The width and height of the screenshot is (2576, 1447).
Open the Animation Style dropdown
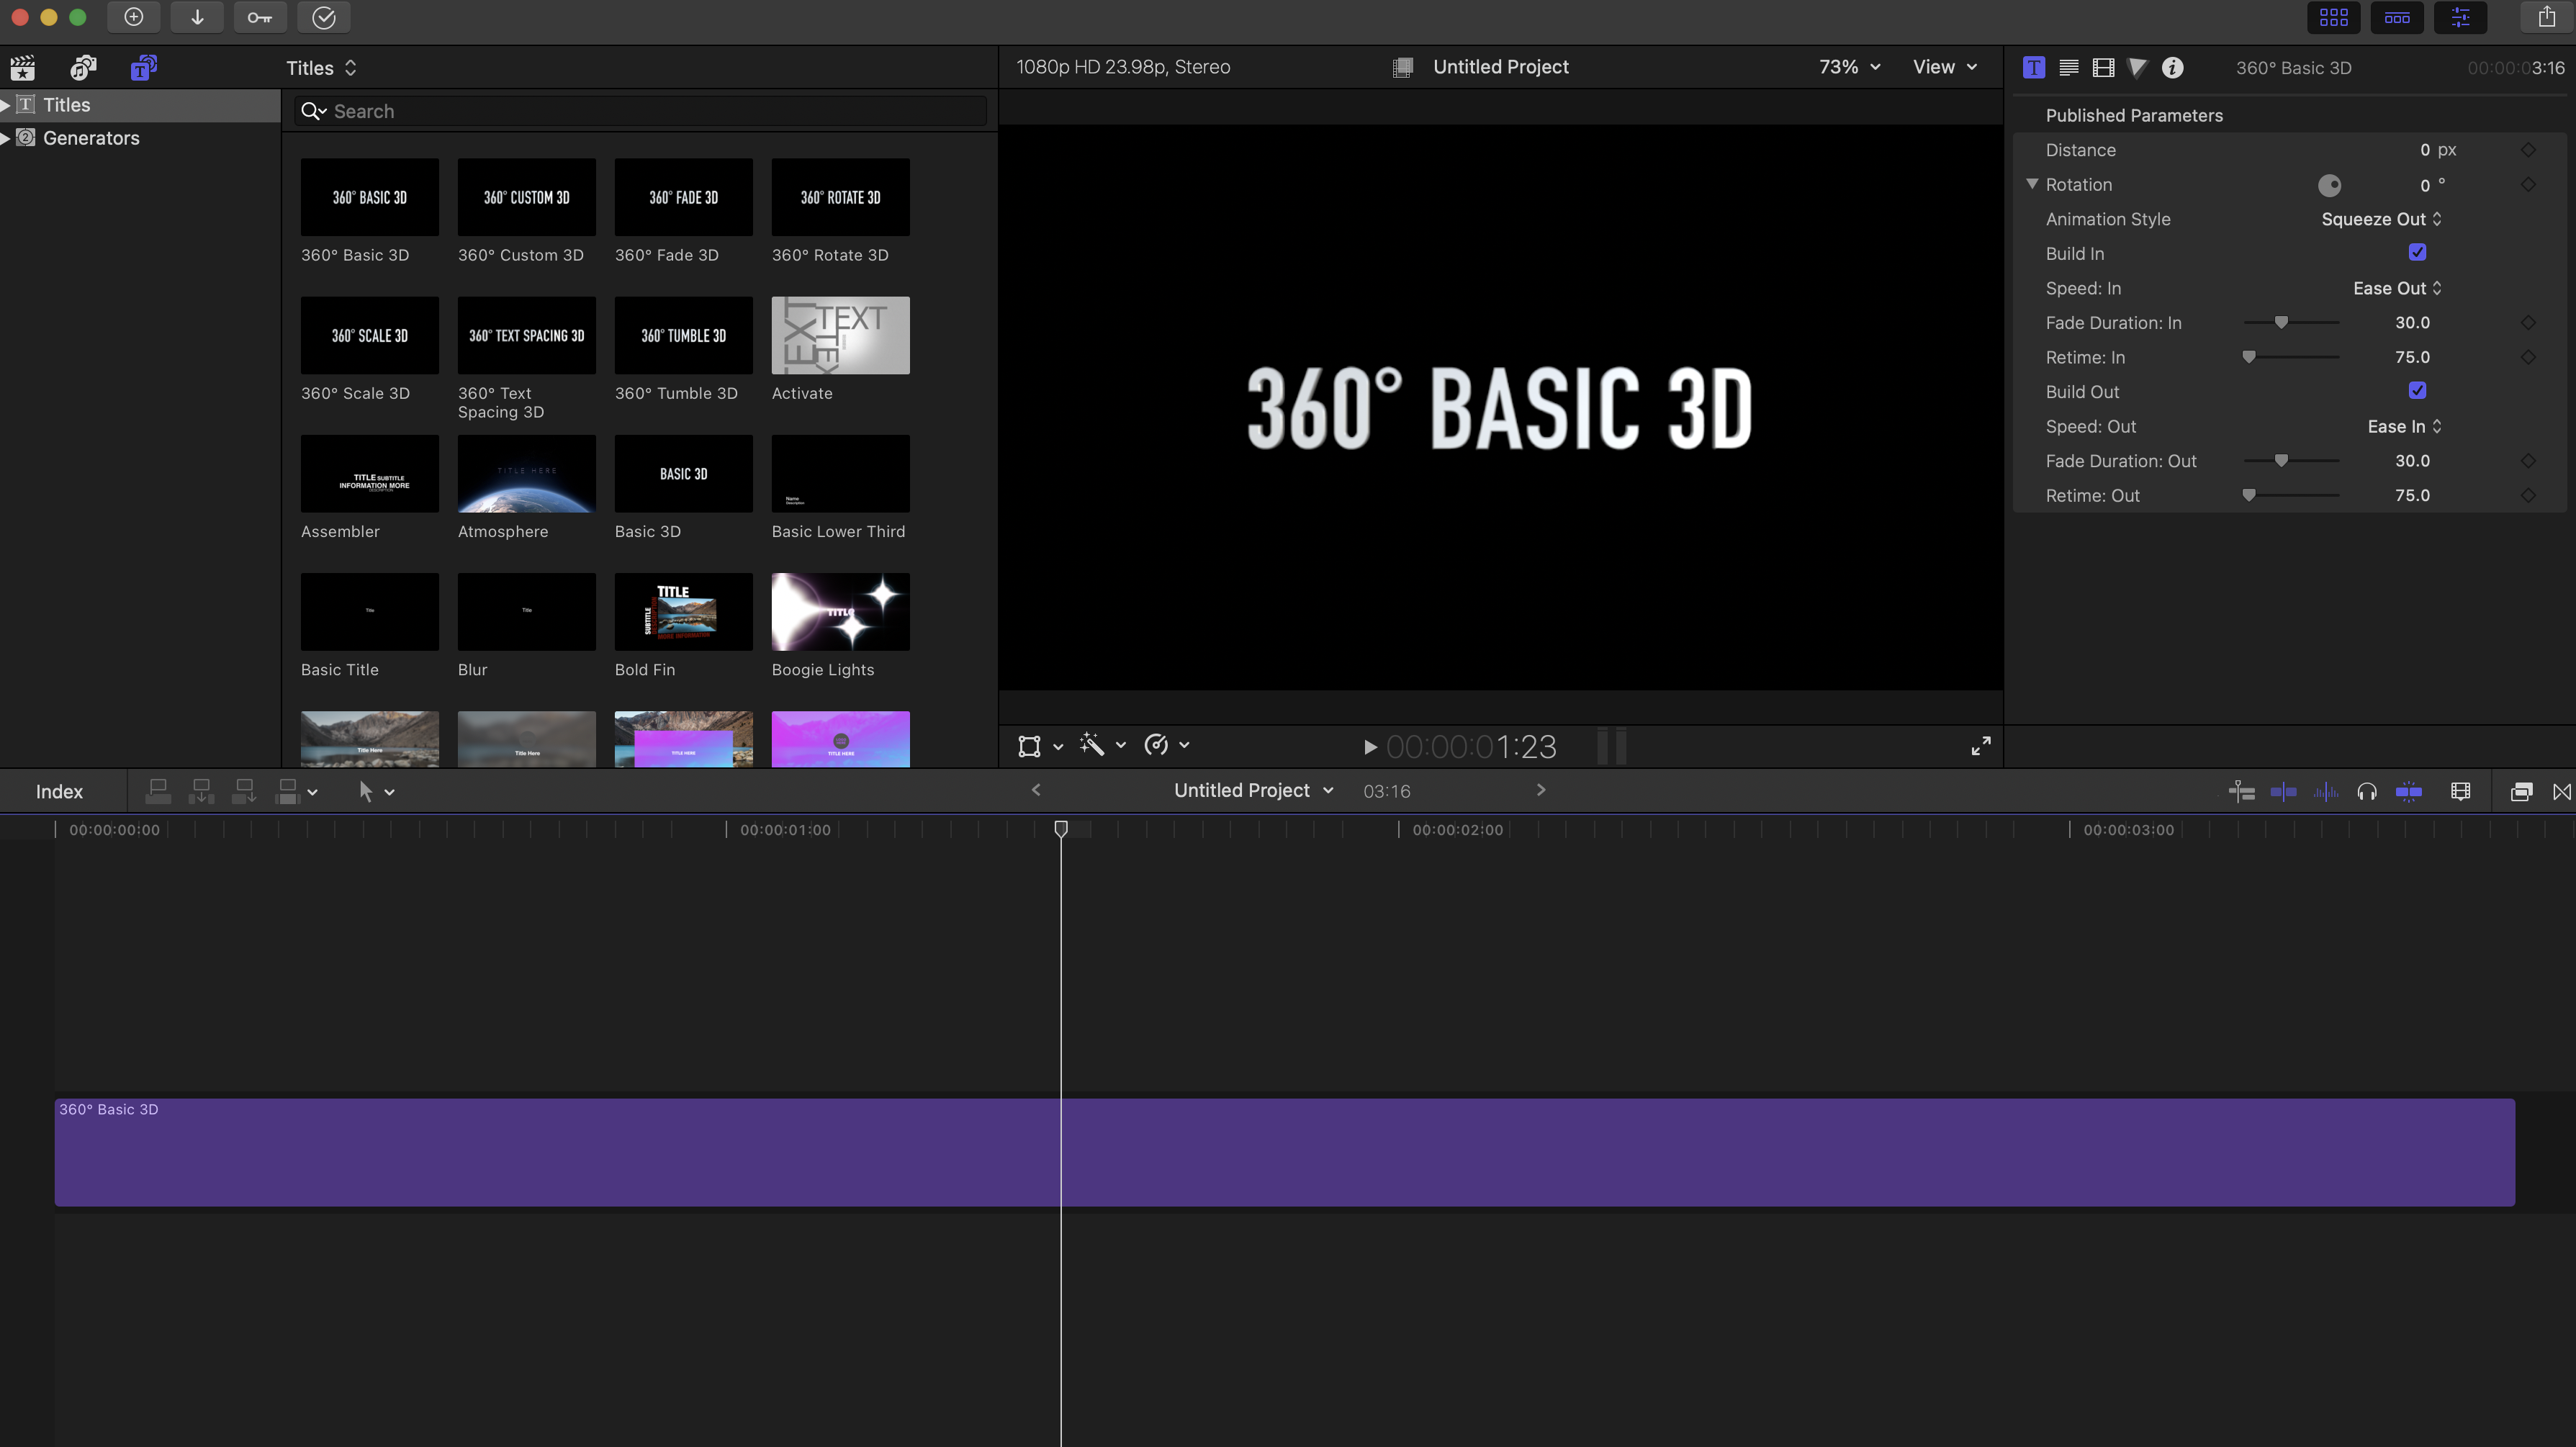pos(2381,219)
